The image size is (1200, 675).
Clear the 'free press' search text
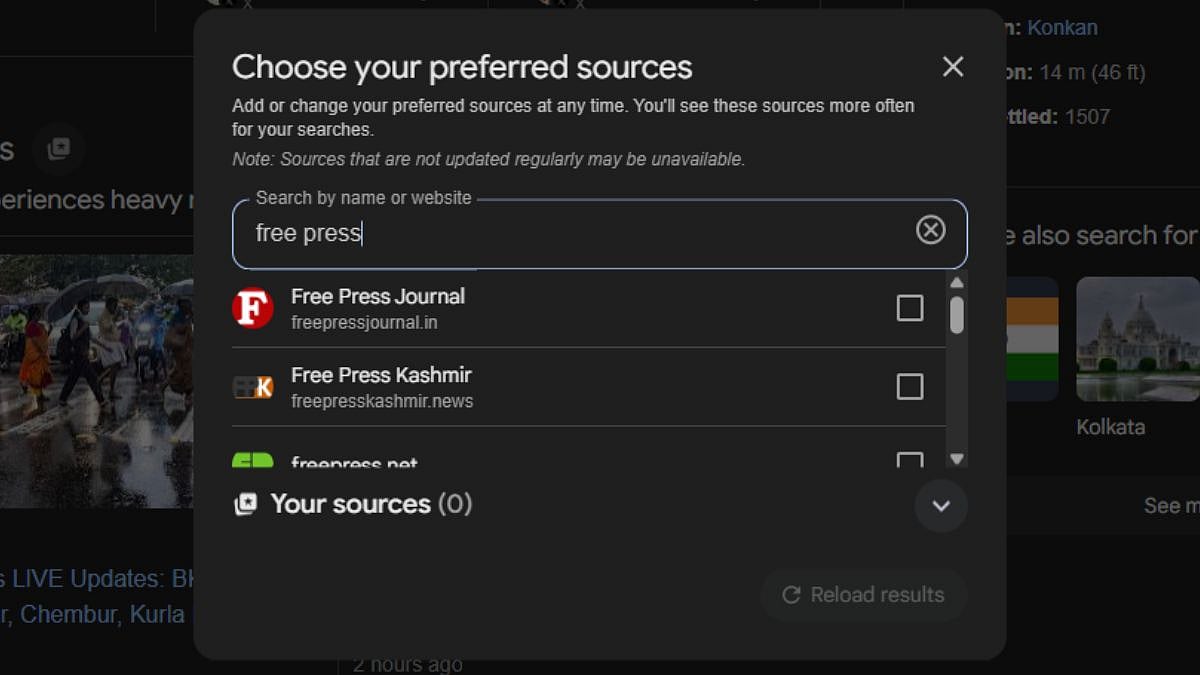point(930,231)
